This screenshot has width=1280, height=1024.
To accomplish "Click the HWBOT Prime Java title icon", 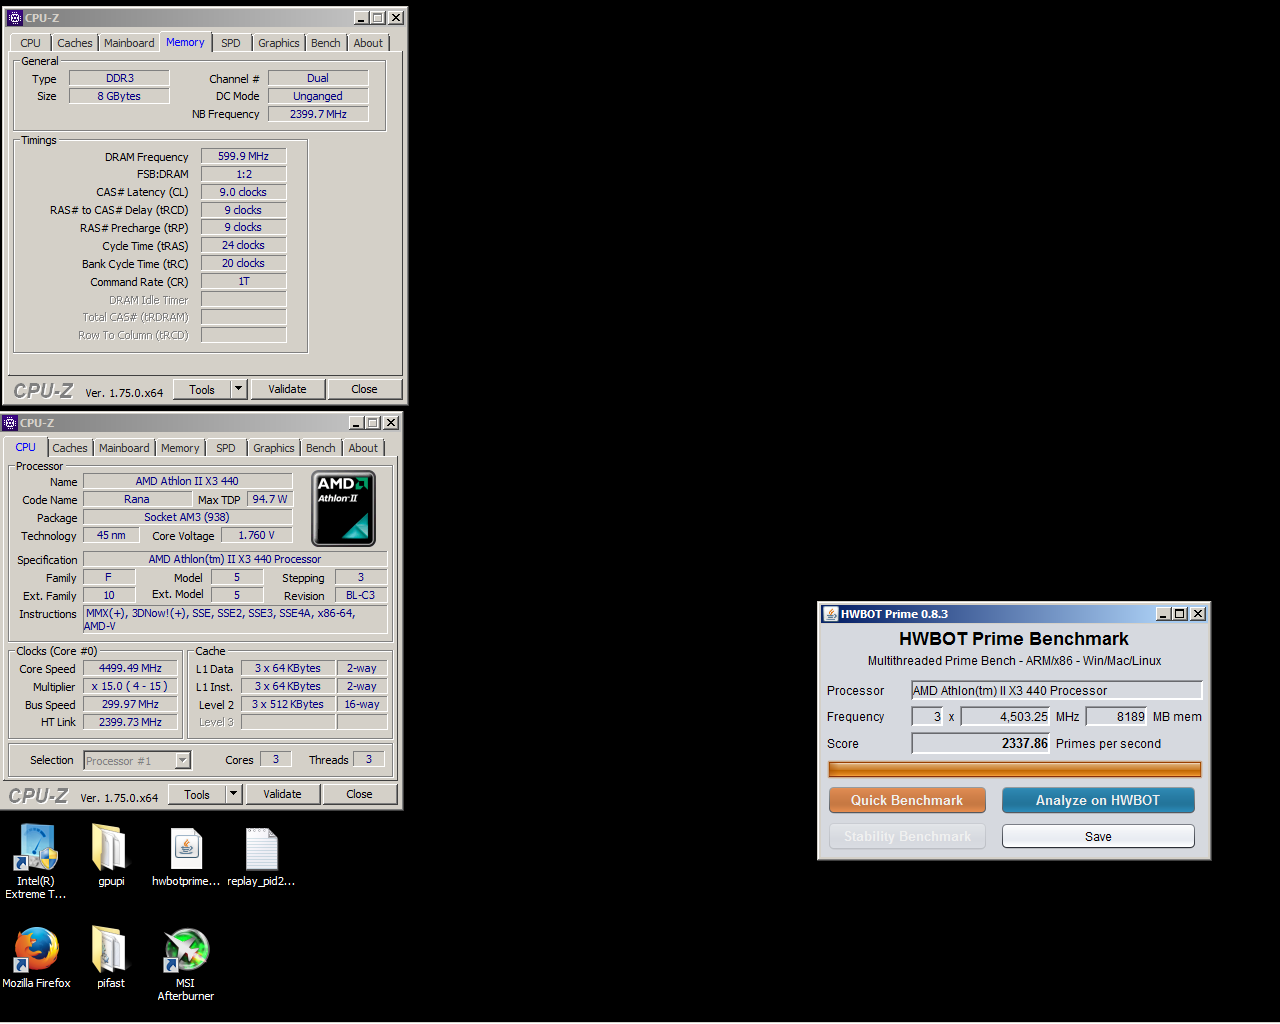I will 830,614.
